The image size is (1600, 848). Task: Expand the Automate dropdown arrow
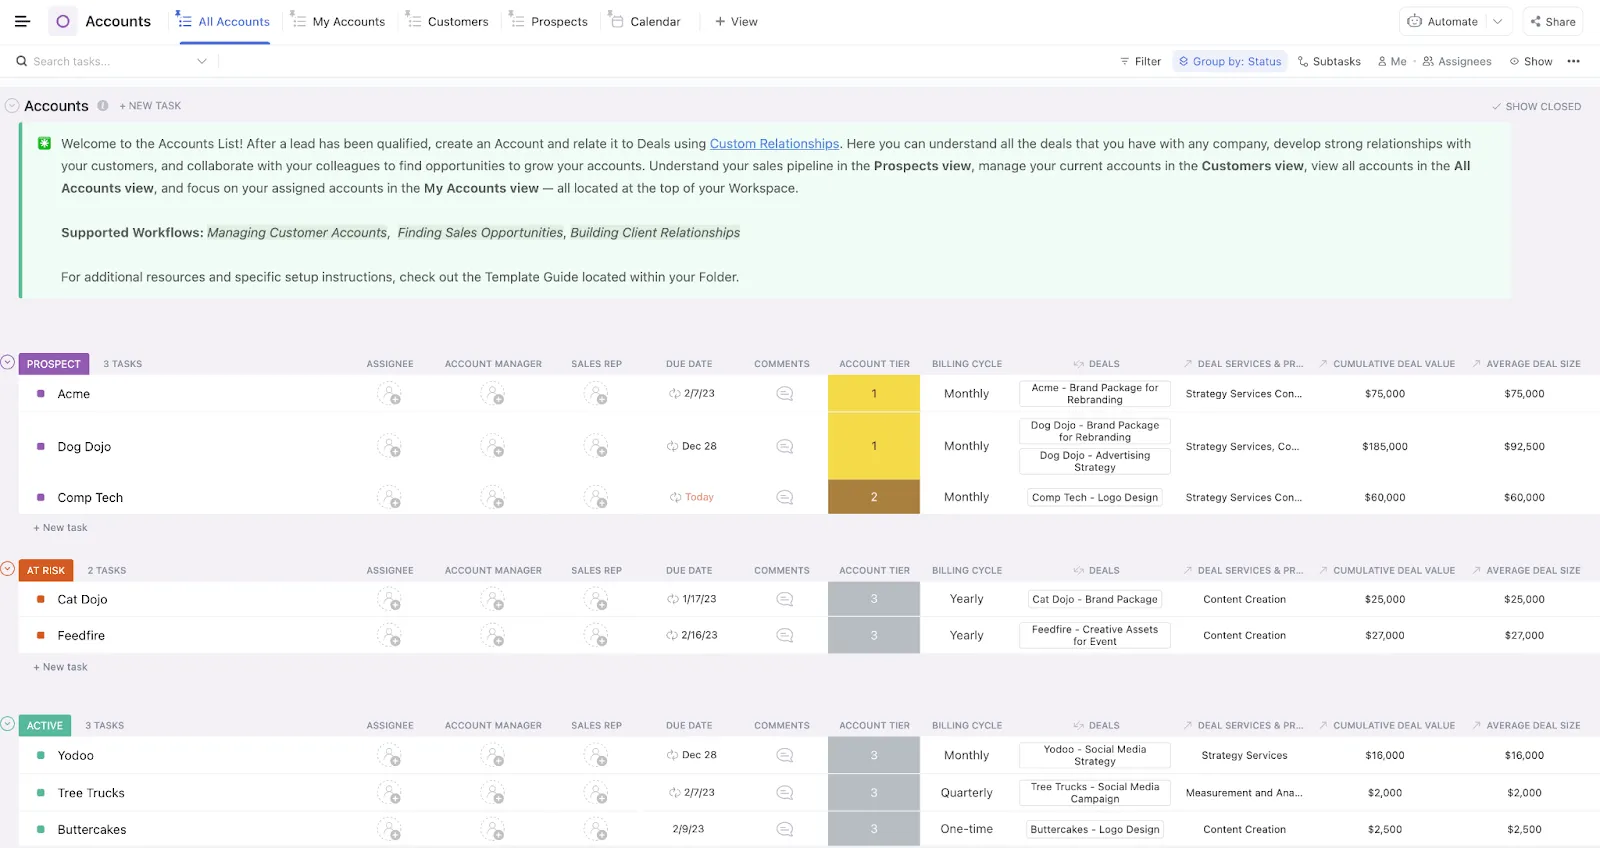click(1497, 21)
